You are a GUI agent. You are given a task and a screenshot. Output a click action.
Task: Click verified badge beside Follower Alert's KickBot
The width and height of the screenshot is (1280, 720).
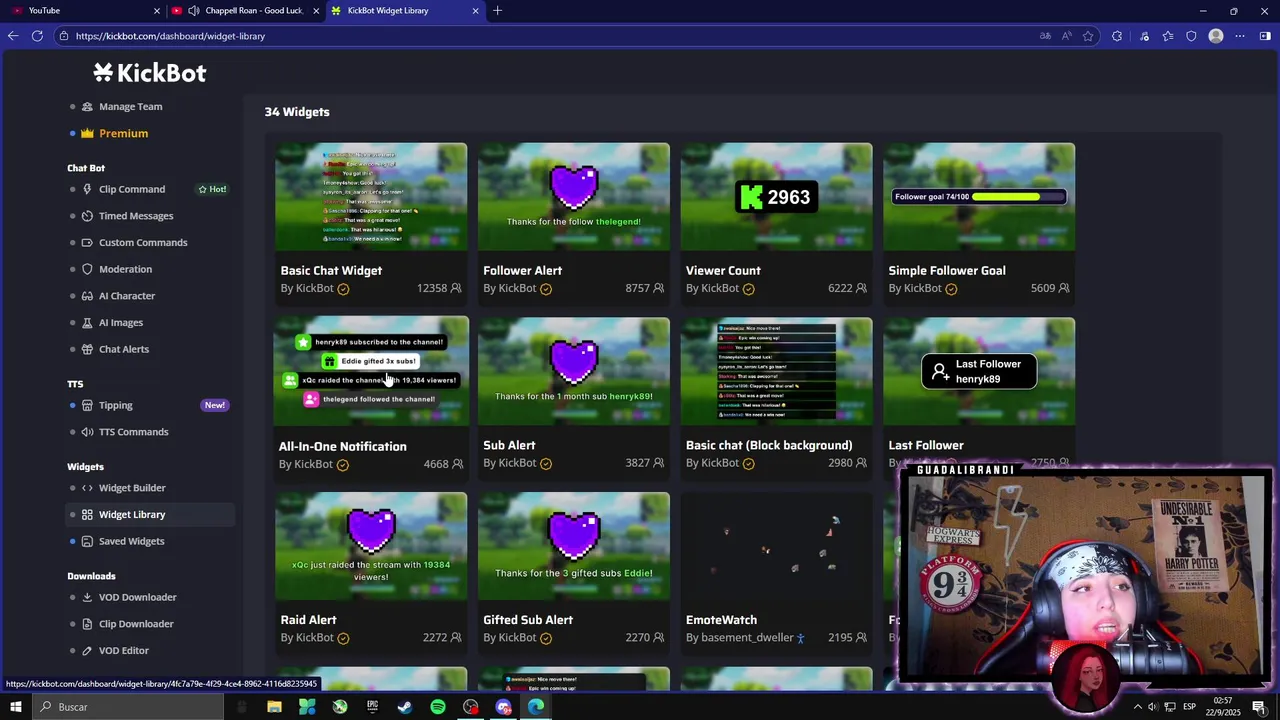point(546,289)
